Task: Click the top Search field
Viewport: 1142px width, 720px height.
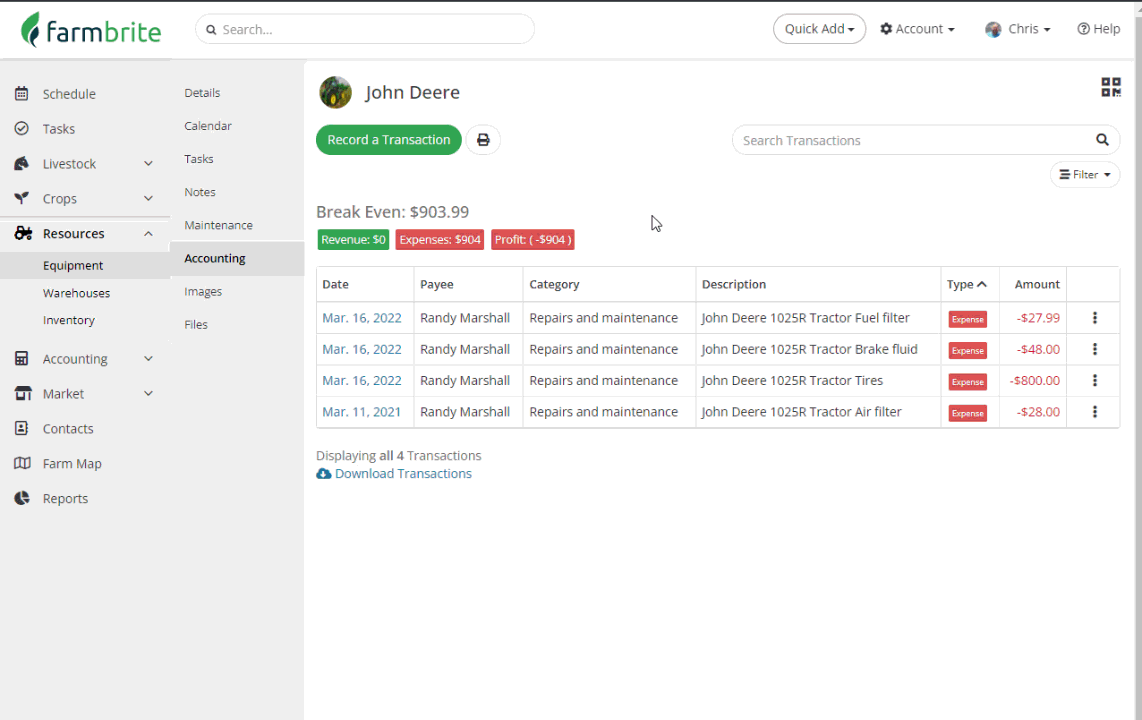Action: [365, 29]
